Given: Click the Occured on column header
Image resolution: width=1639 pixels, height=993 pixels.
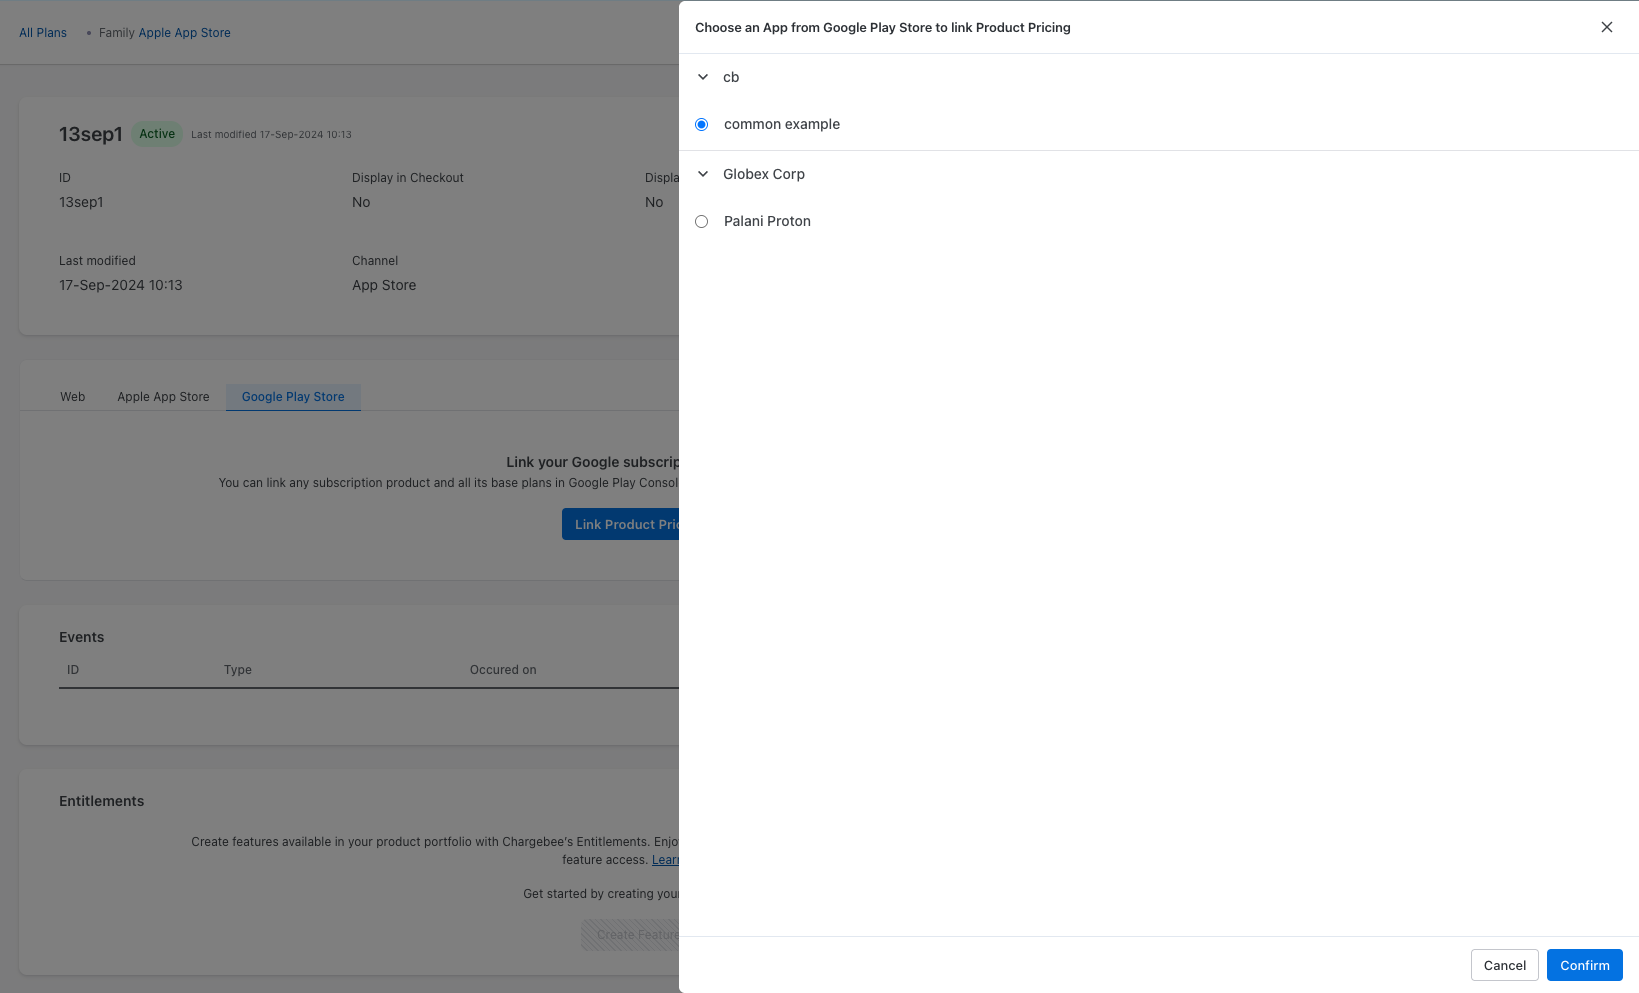Looking at the screenshot, I should [503, 670].
